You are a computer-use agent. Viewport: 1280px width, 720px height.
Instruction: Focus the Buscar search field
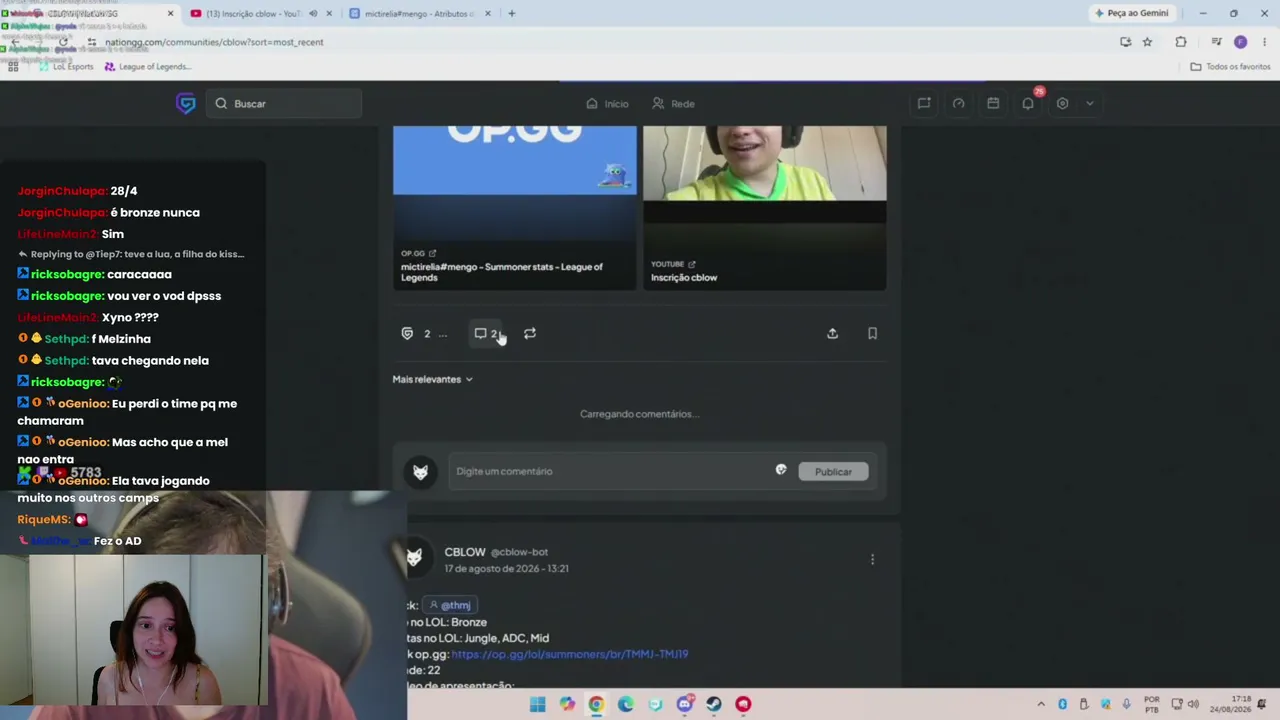[285, 103]
